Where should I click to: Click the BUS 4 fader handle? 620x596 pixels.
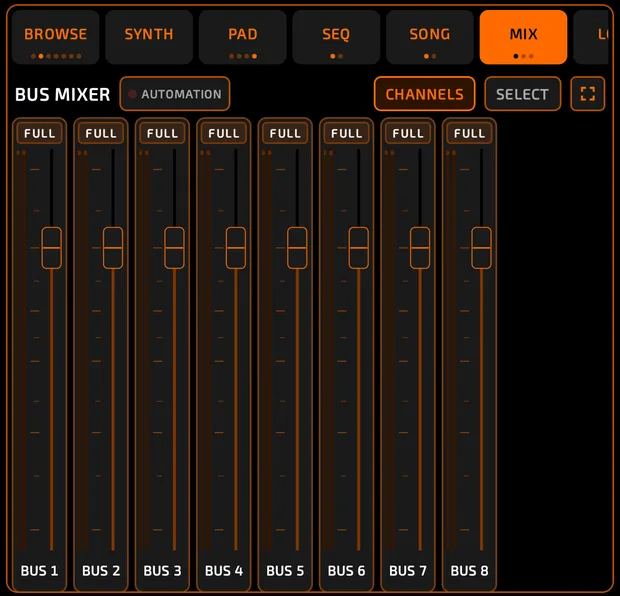[236, 248]
